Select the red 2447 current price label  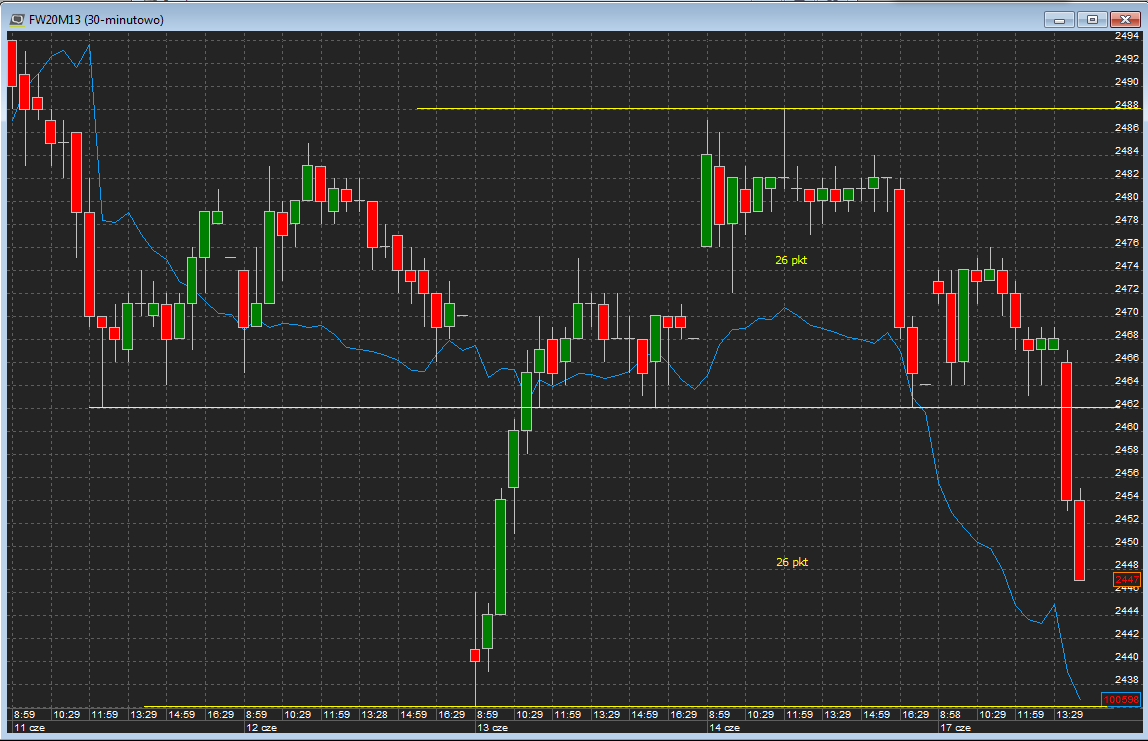point(1126,579)
